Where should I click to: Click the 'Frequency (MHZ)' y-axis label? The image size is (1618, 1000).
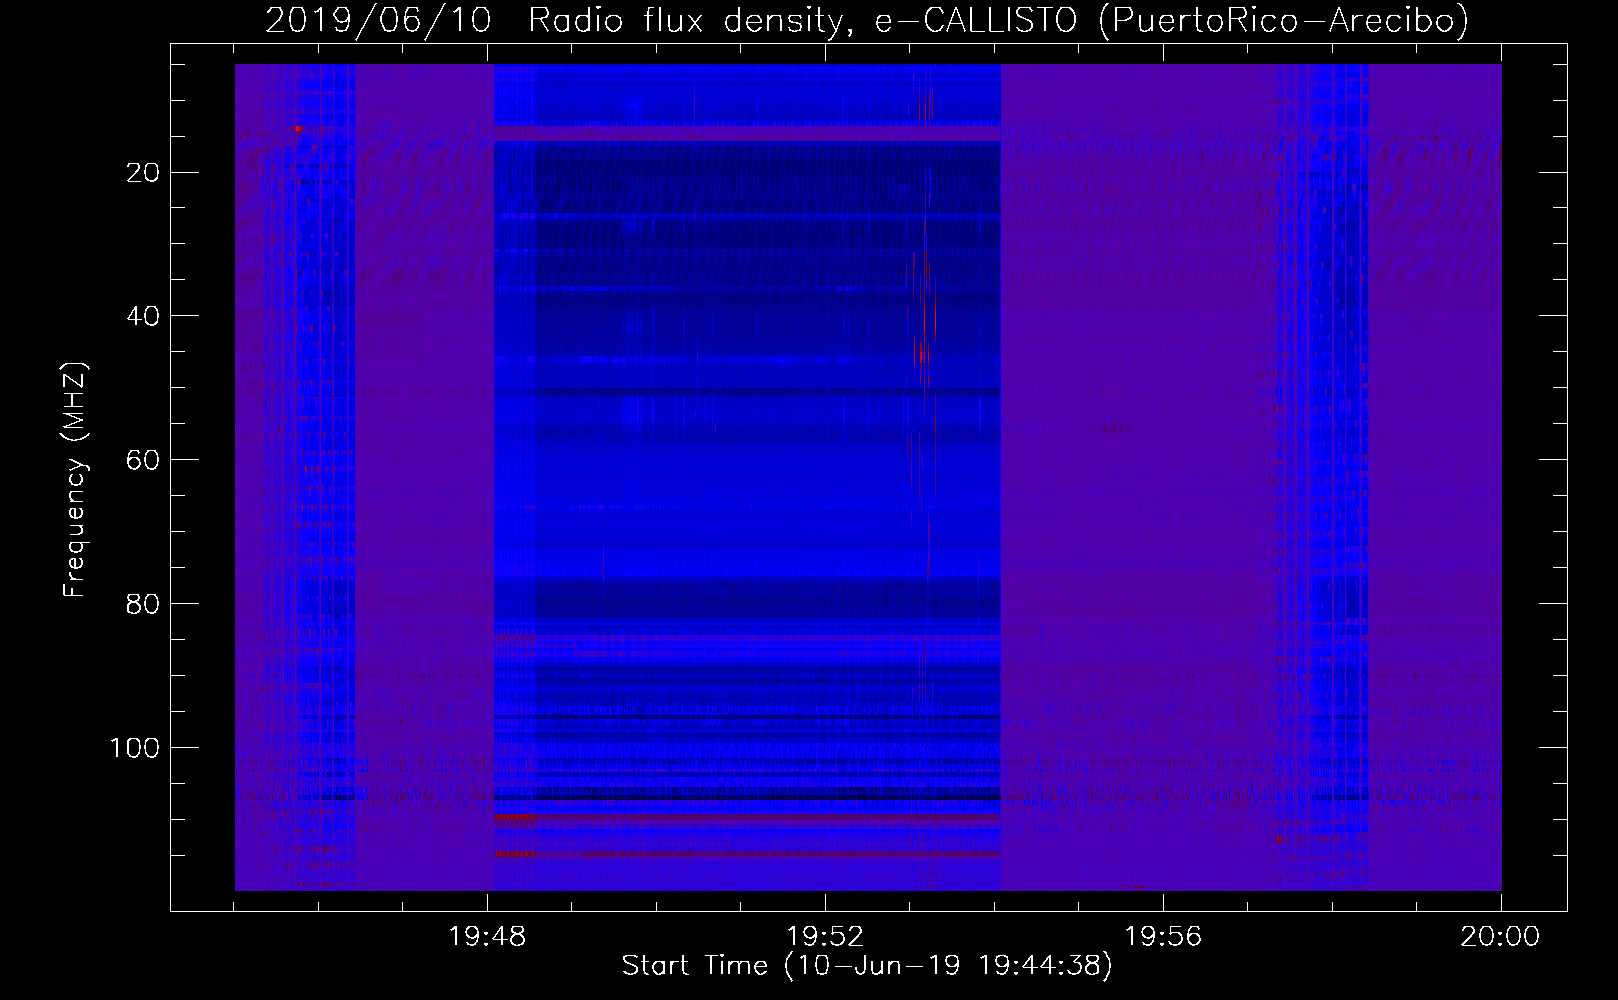(x=75, y=479)
